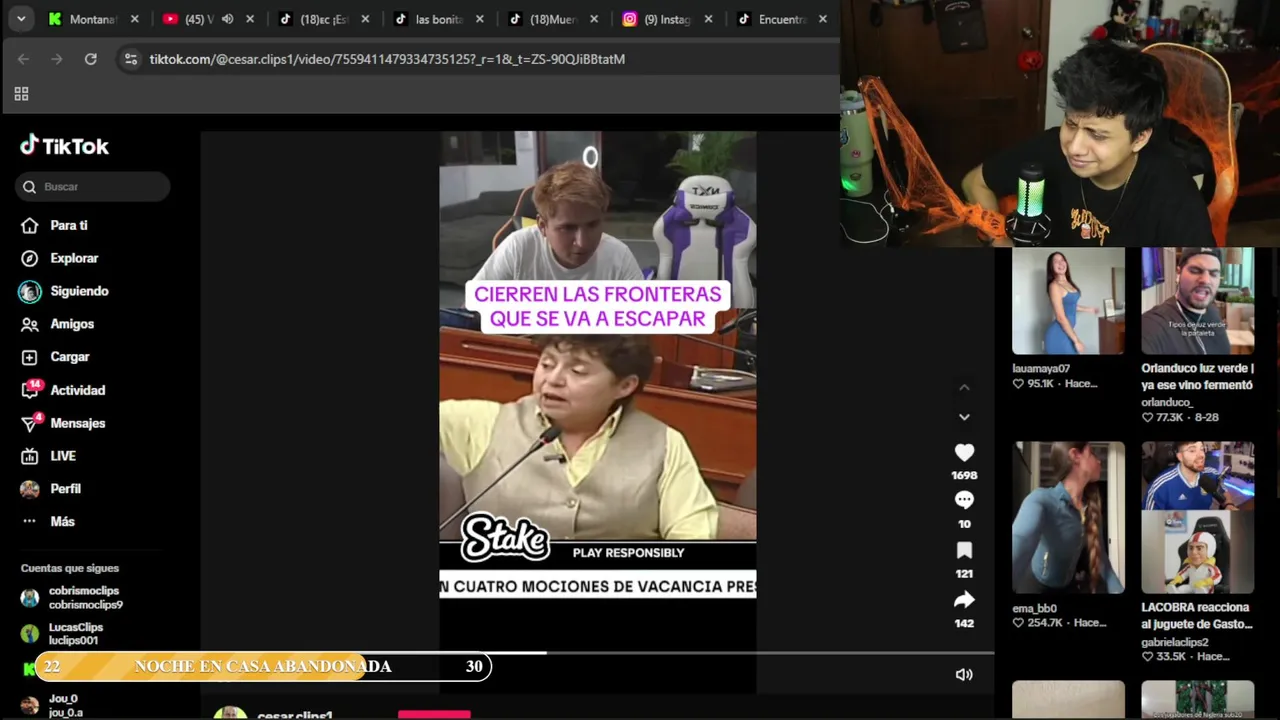Open Actividad notifications
The width and height of the screenshot is (1280, 720).
click(x=63, y=390)
